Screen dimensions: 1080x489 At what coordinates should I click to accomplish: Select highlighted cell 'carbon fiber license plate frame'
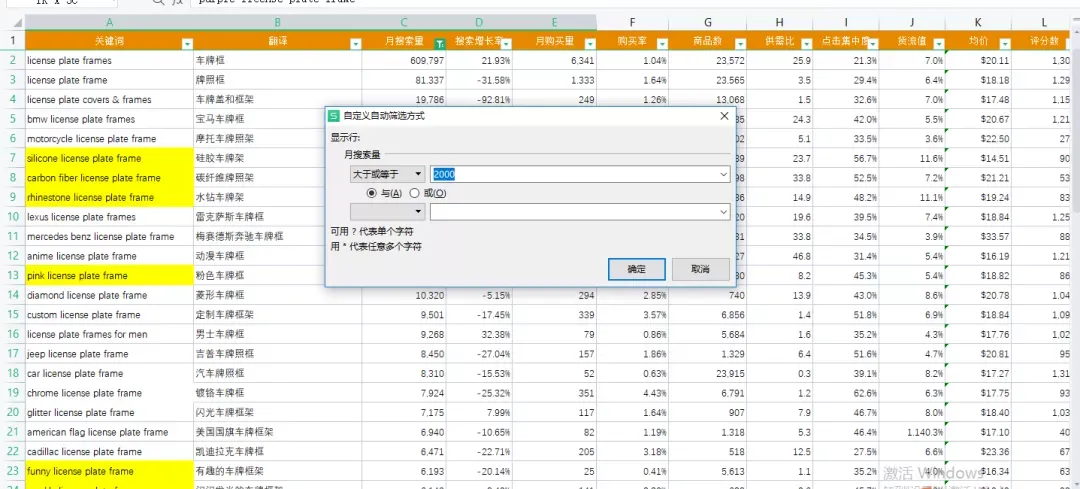110,178
